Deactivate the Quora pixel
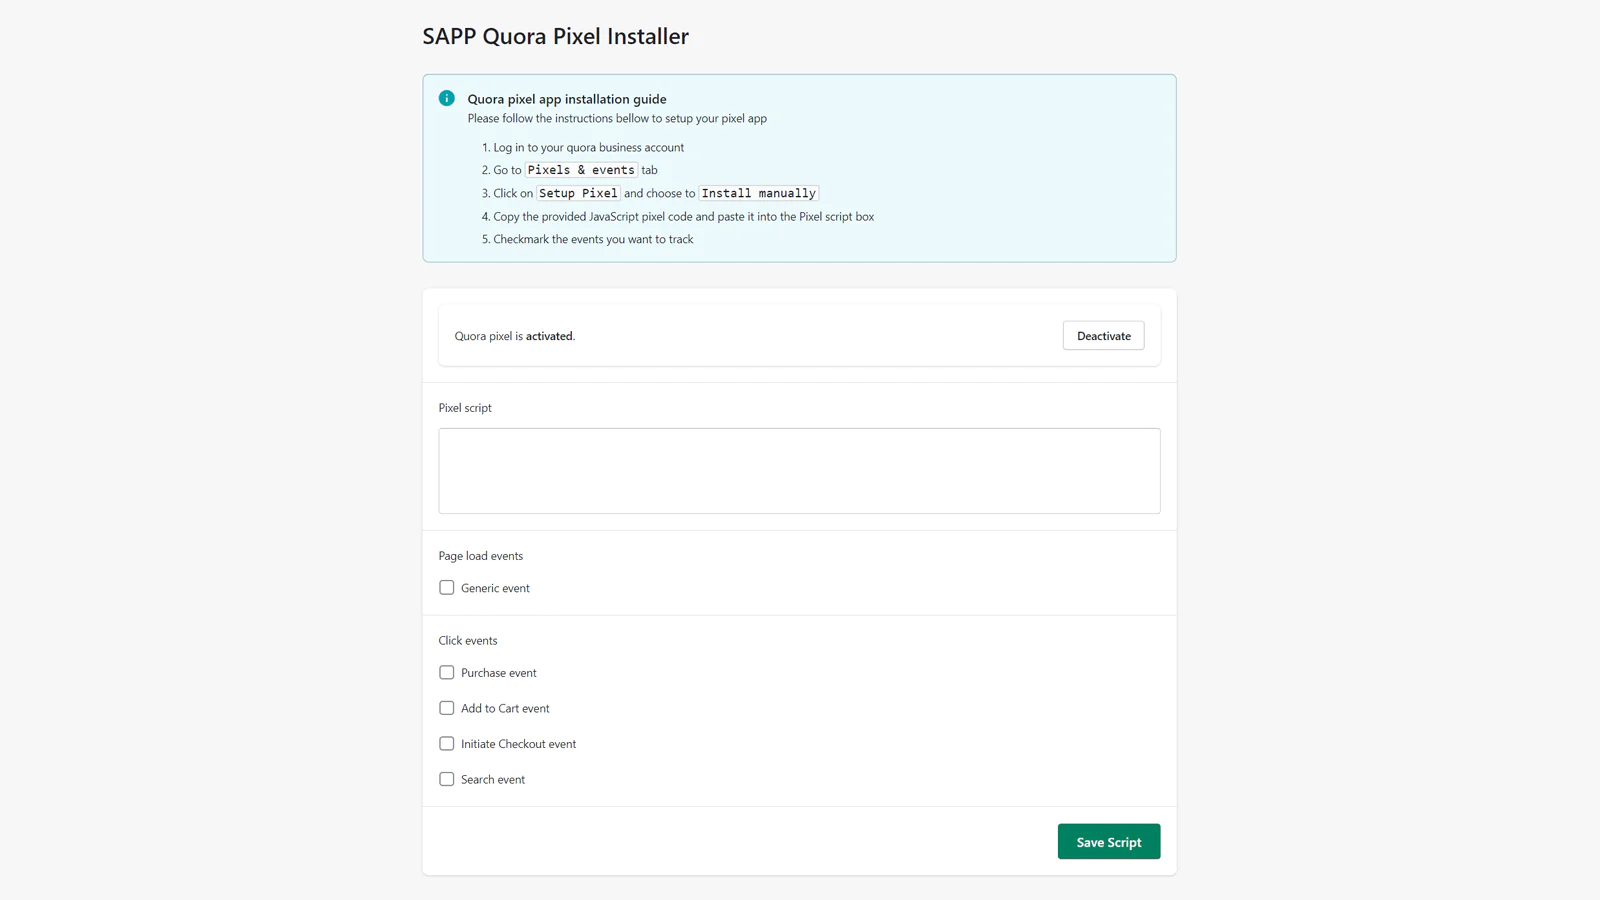This screenshot has height=900, width=1600. (x=1103, y=336)
